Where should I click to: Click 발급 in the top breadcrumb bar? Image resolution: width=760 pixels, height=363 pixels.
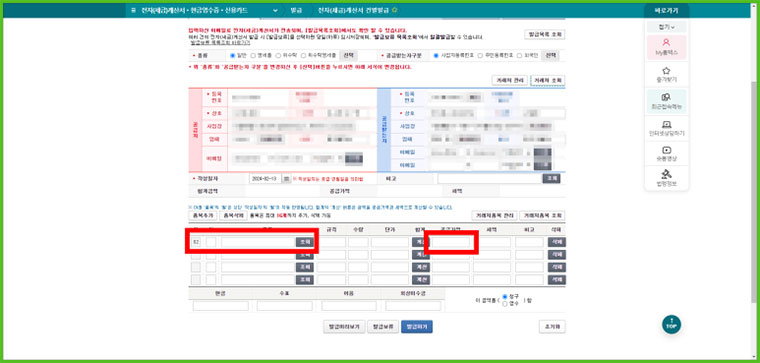(x=296, y=10)
